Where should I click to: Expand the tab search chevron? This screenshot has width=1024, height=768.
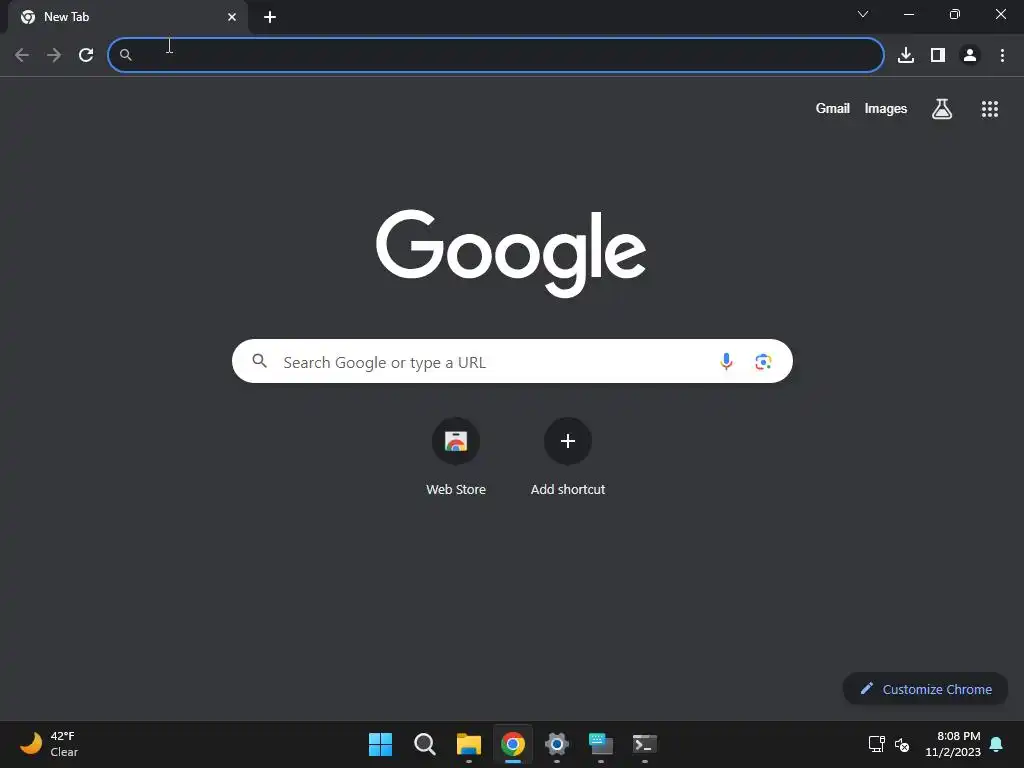tap(863, 14)
